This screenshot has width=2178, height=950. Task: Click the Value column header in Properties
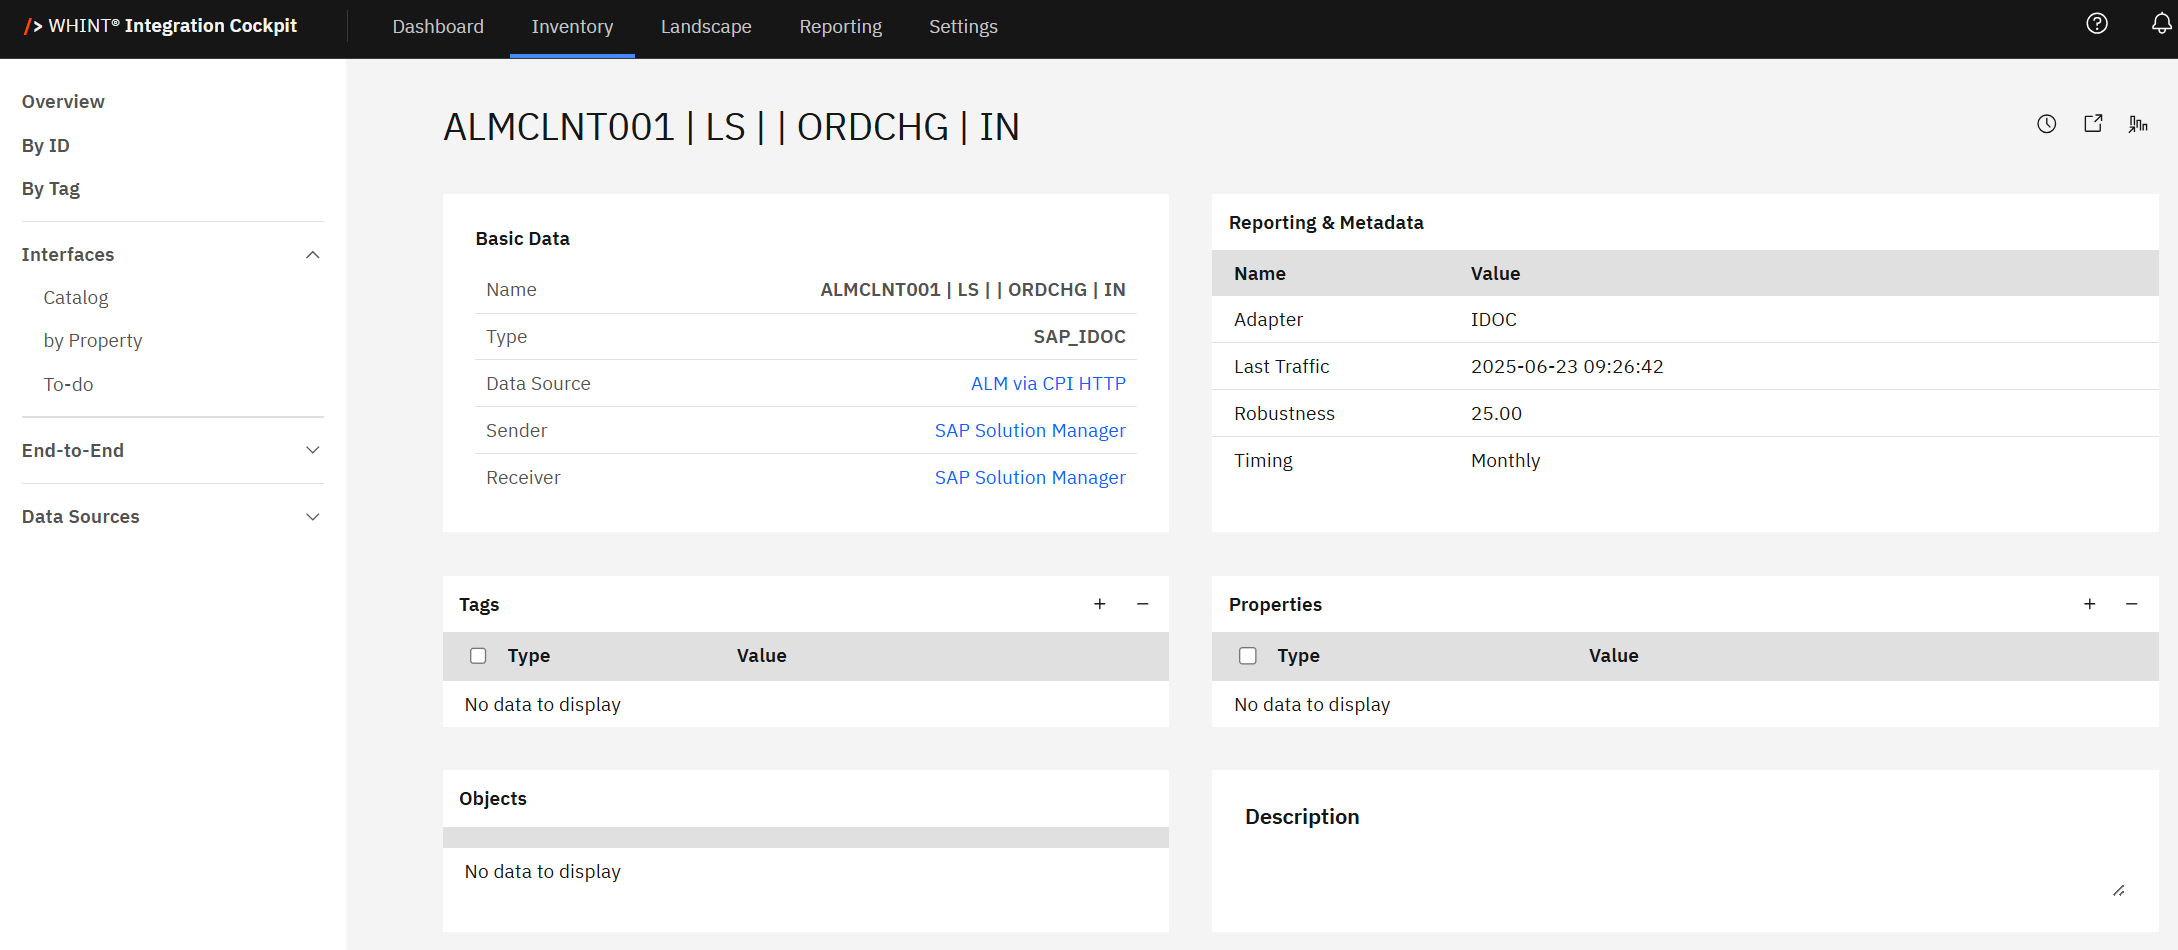[x=1614, y=656]
